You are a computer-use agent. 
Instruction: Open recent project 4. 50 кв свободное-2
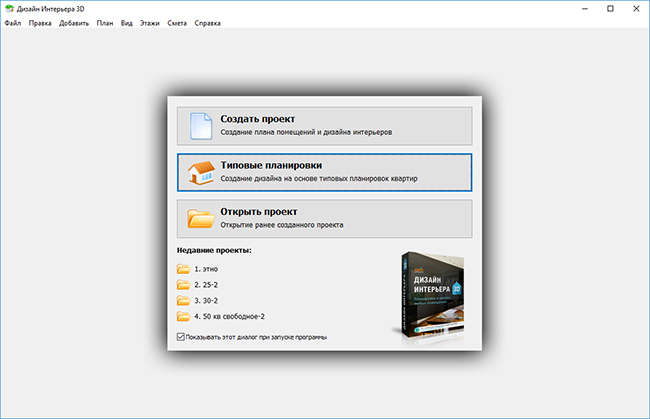(229, 316)
